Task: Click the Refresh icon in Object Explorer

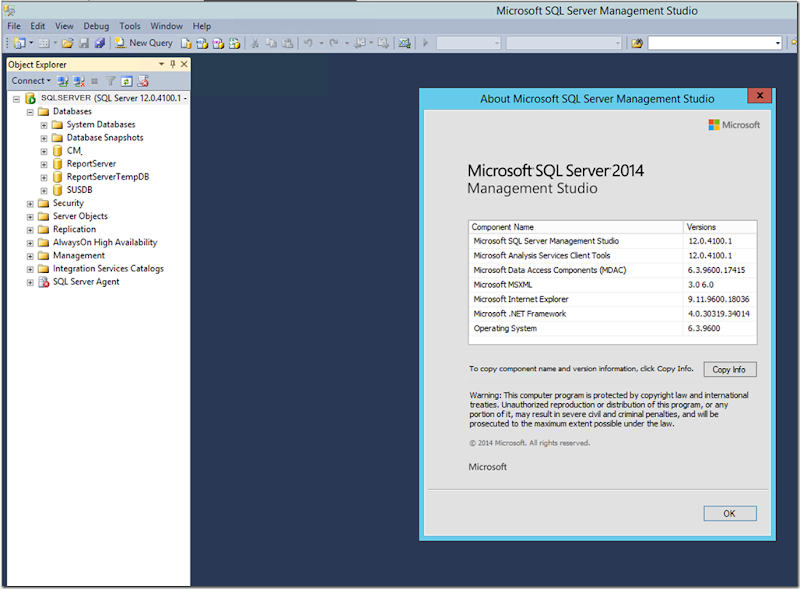Action: [x=127, y=81]
